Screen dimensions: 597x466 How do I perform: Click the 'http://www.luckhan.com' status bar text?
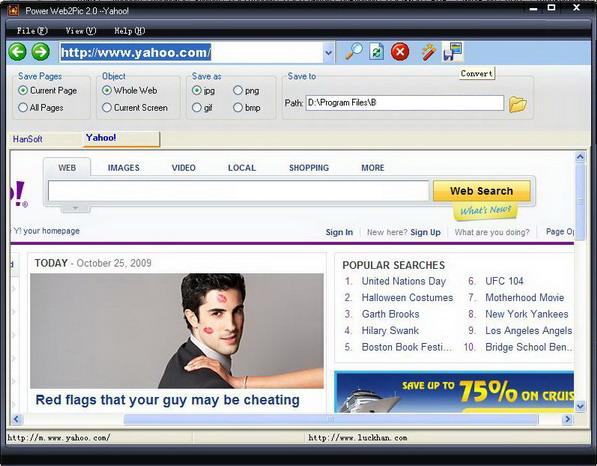click(x=358, y=438)
